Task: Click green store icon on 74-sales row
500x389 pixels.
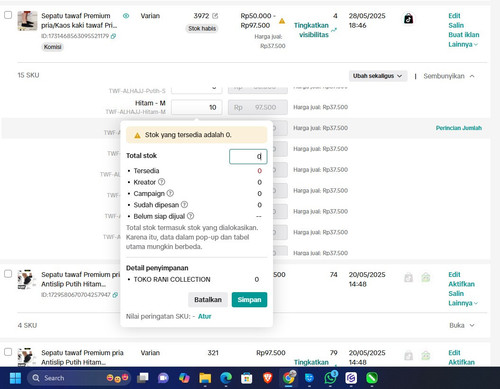Action: [x=426, y=277]
